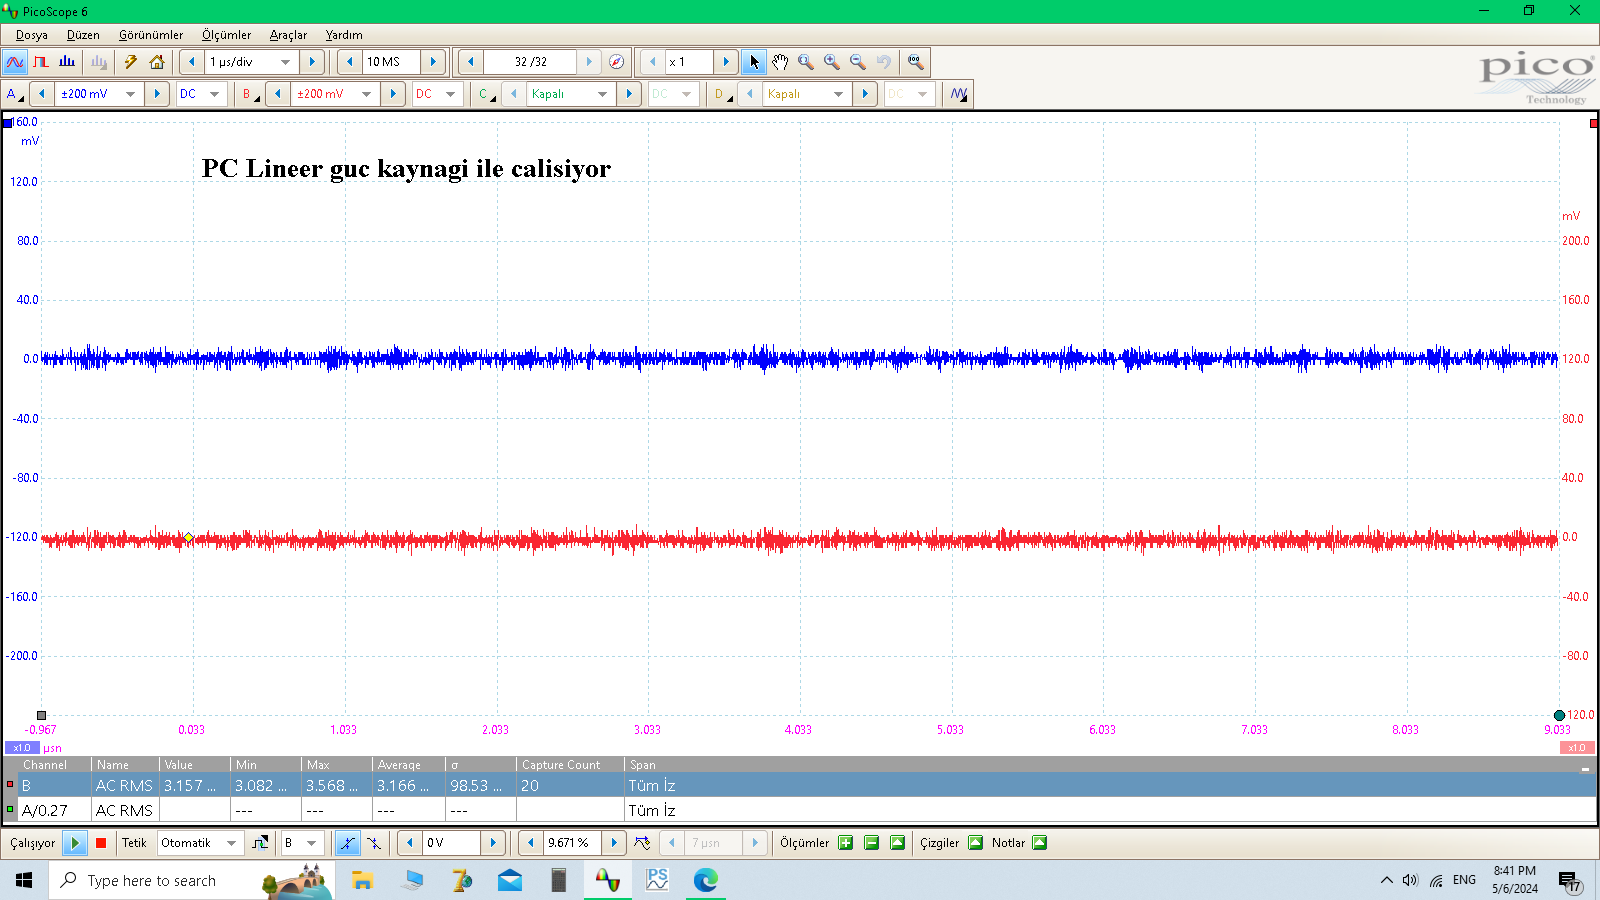Image resolution: width=1600 pixels, height=900 pixels.
Task: Click the Home display icon
Action: click(x=157, y=62)
